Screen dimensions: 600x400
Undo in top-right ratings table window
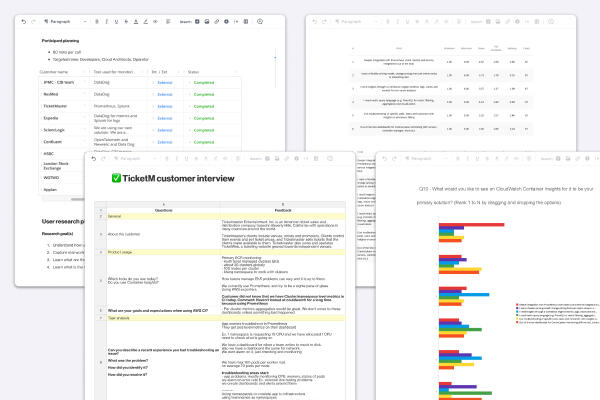pos(315,22)
